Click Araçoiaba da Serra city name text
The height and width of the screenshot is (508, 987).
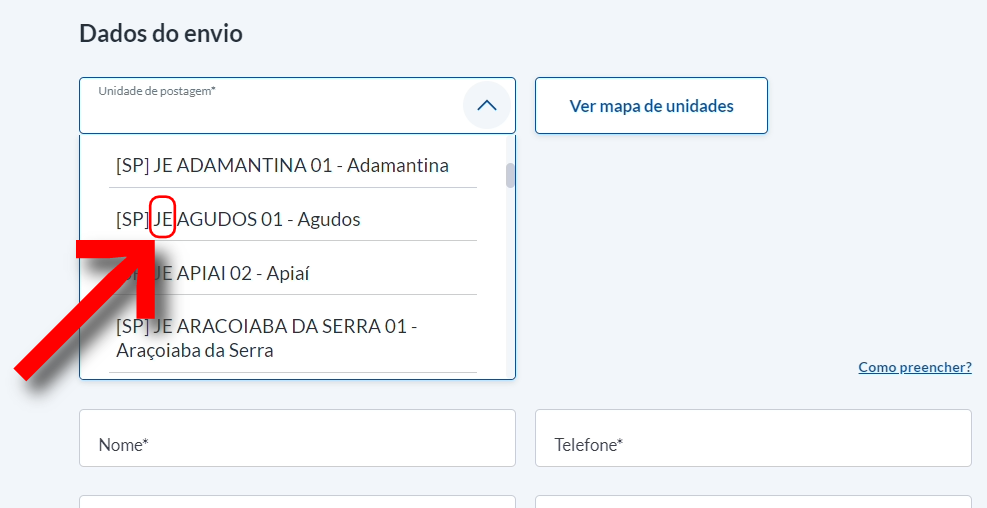point(194,351)
